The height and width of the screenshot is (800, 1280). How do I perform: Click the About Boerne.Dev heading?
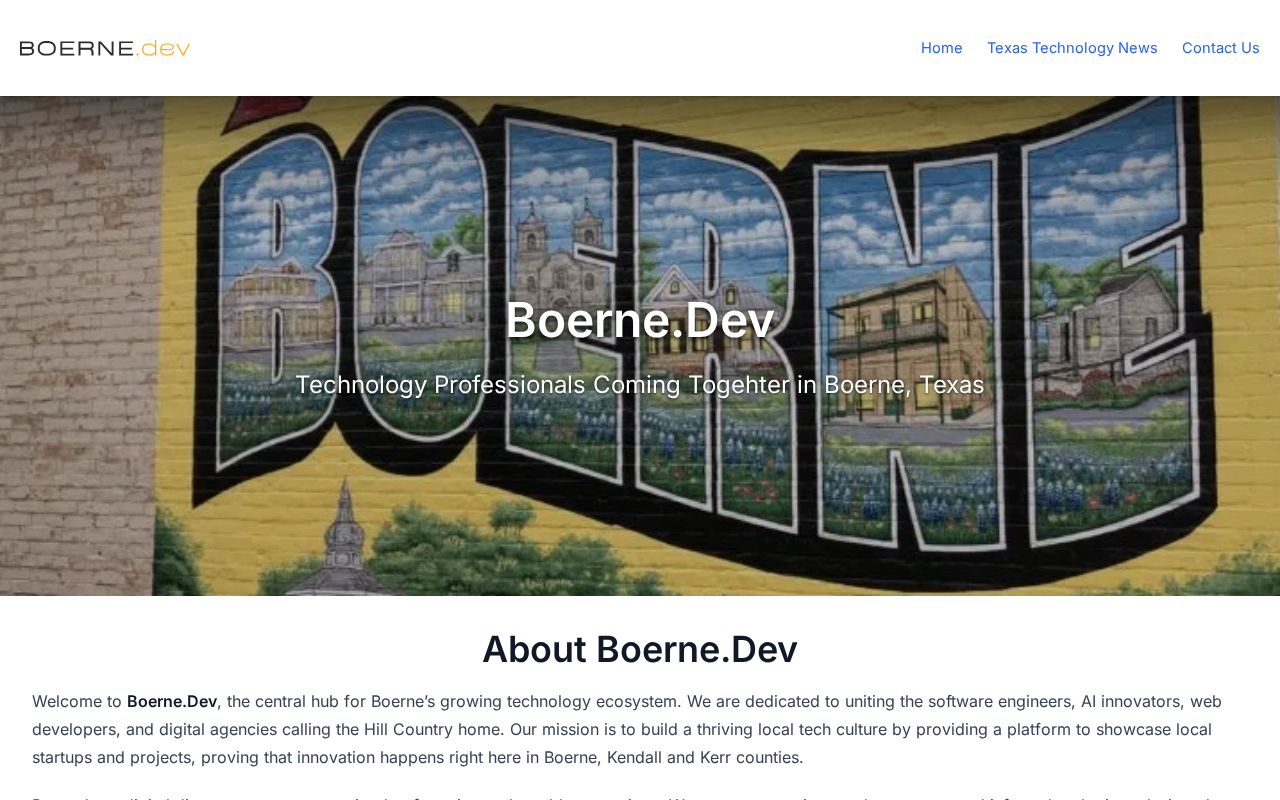(640, 649)
